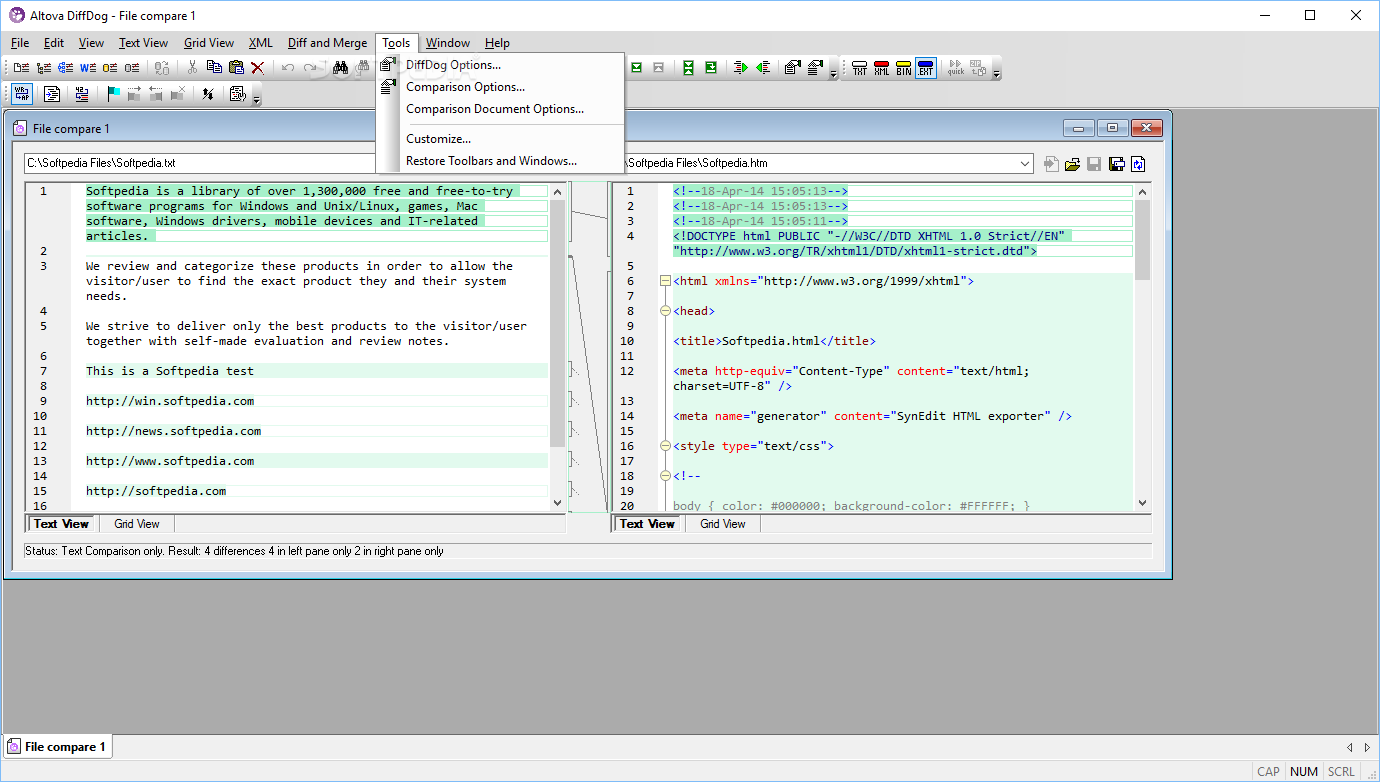
Task: Choose DiffDog Options from Tools menu
Action: 453,65
